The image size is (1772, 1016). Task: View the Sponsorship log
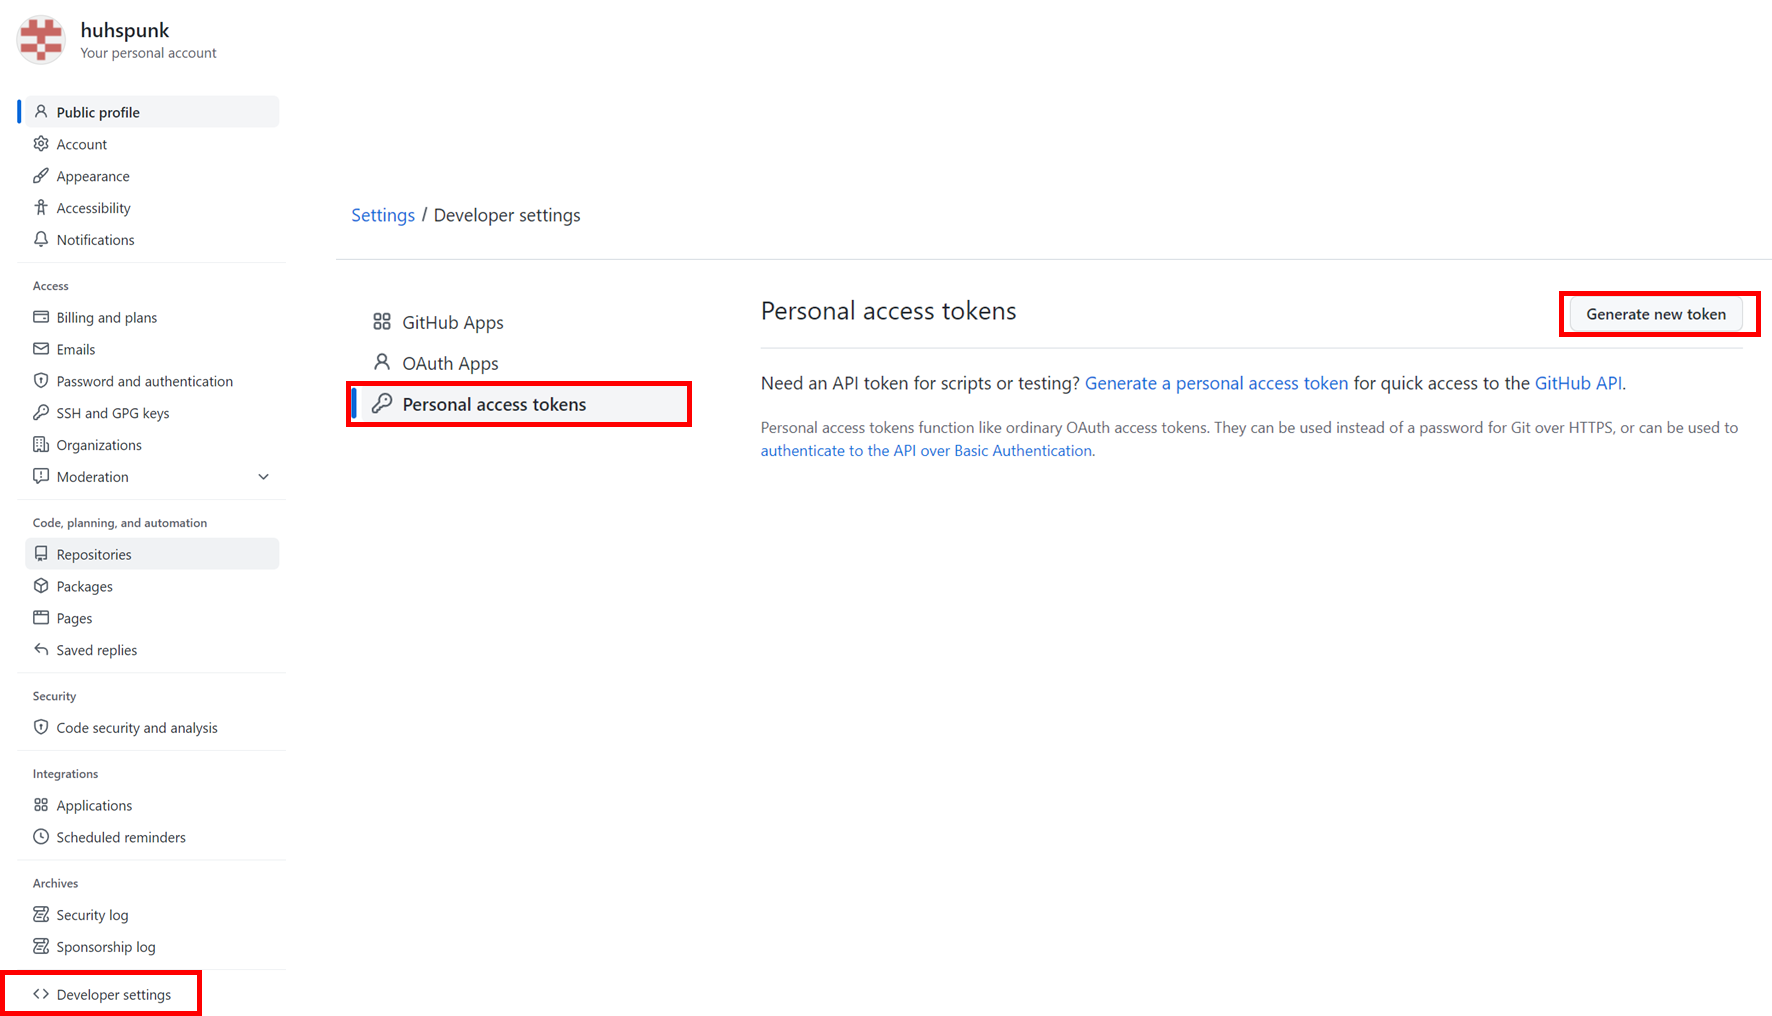tap(152, 947)
